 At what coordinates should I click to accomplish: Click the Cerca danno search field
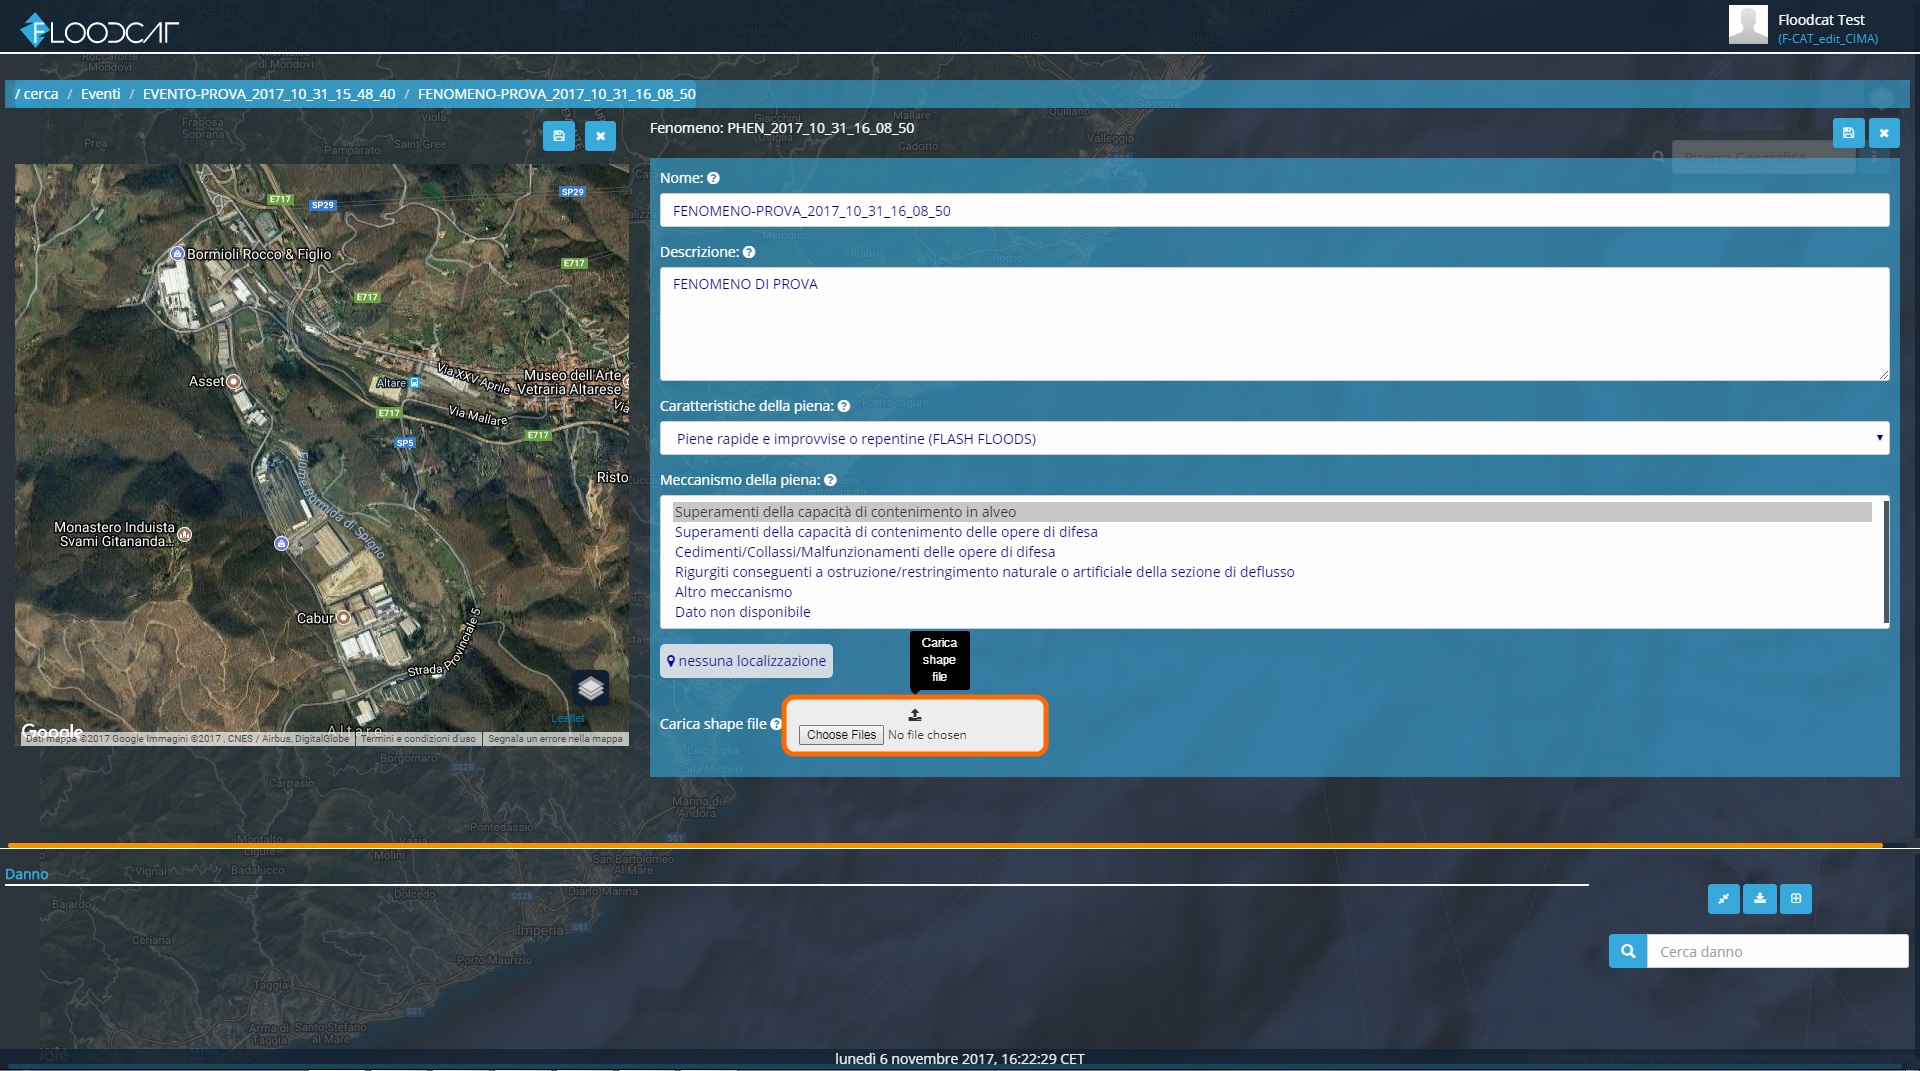click(1777, 951)
